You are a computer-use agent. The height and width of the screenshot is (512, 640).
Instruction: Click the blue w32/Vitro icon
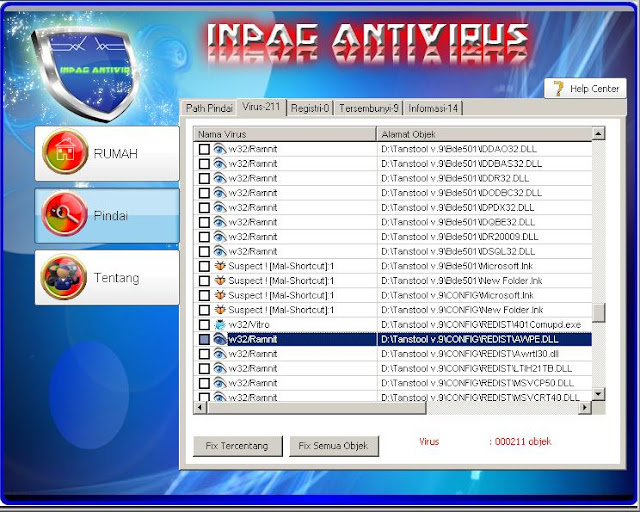(x=220, y=325)
